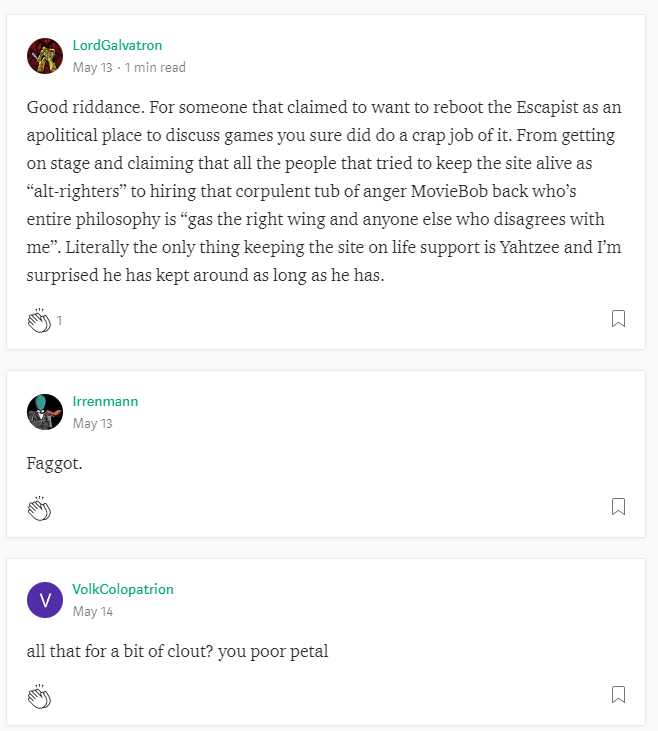Clap for VolkColopatrion's response

tap(39, 697)
